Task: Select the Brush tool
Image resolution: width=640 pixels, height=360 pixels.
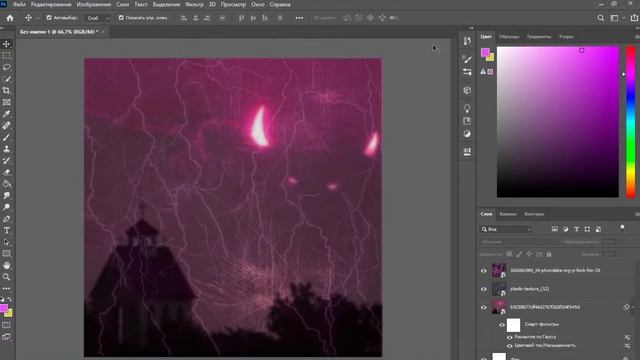Action: tap(7, 138)
